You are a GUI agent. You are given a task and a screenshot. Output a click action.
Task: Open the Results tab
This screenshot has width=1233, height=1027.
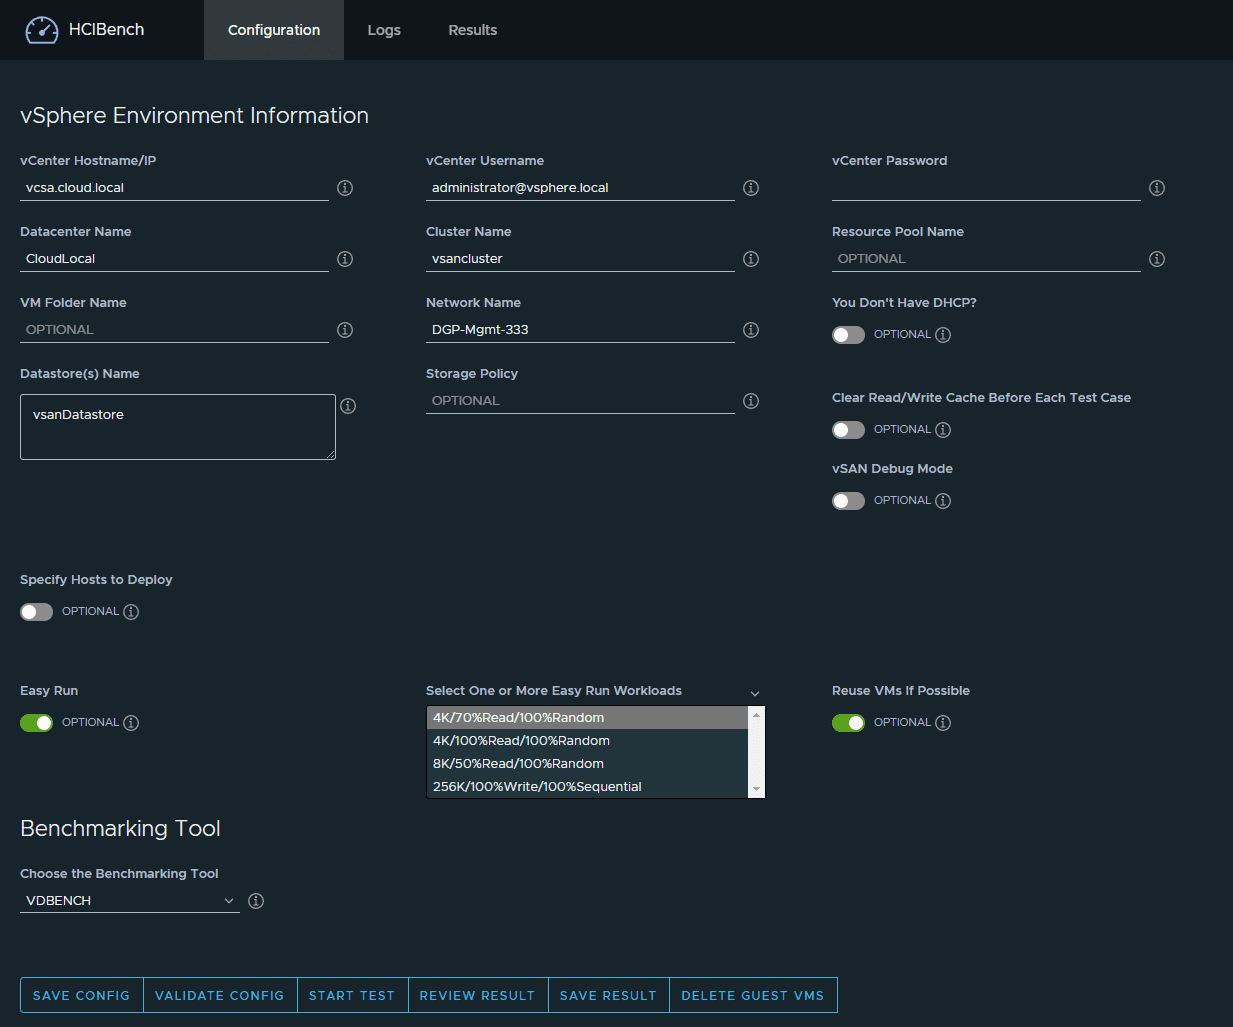click(x=472, y=30)
